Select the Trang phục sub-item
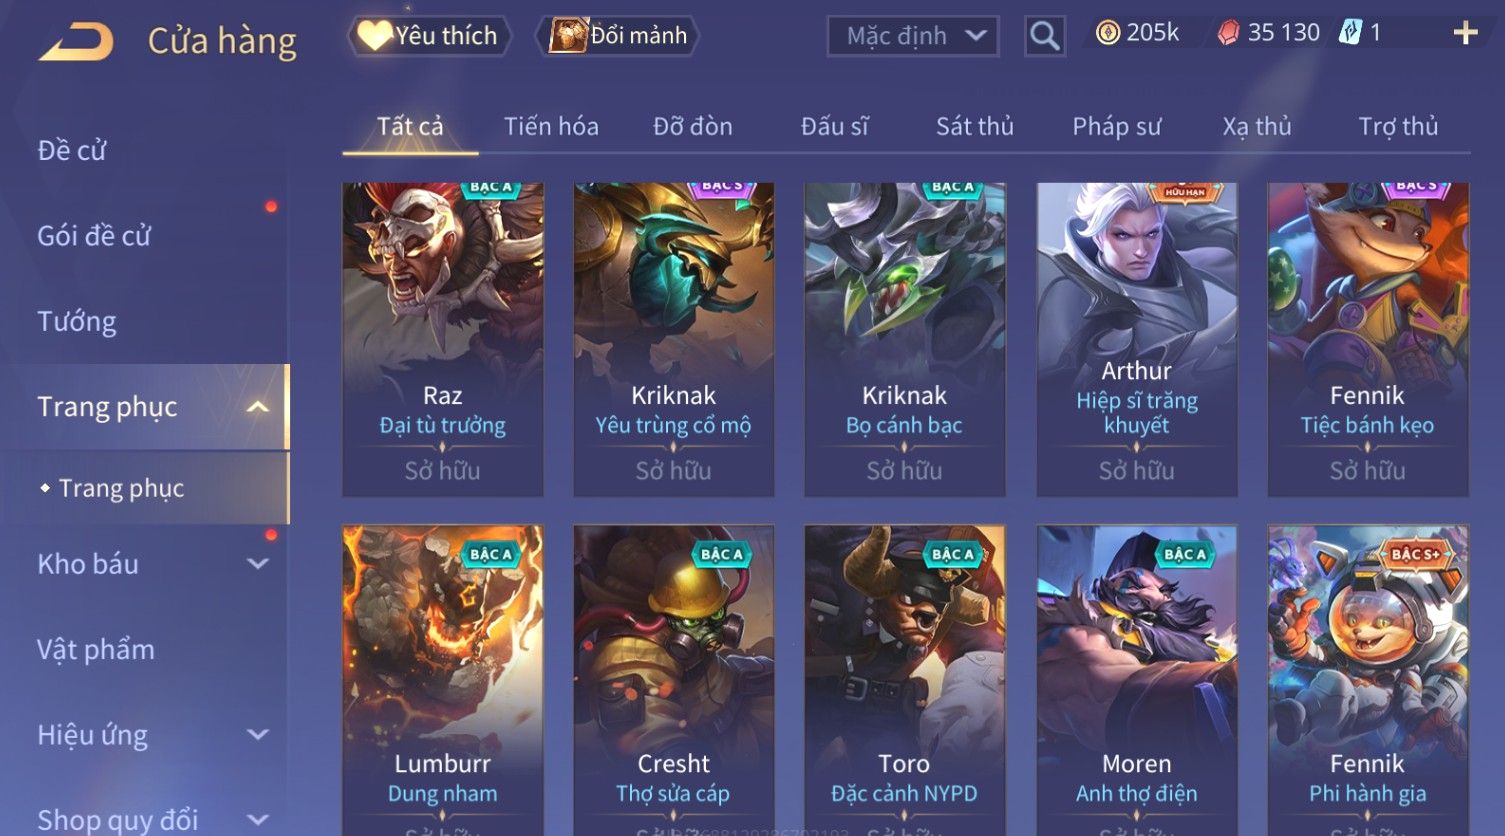Viewport: 1505px width, 836px height. point(121,488)
